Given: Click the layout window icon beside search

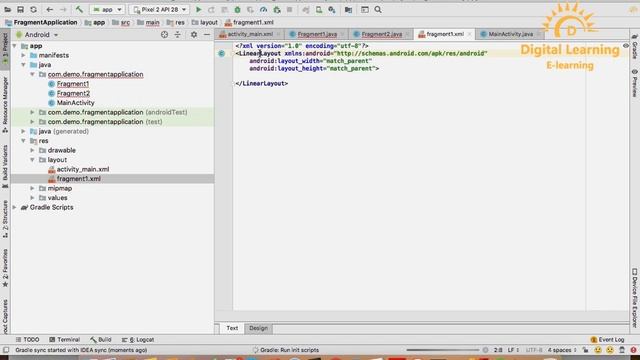Looking at the screenshot, I should coord(364,9).
